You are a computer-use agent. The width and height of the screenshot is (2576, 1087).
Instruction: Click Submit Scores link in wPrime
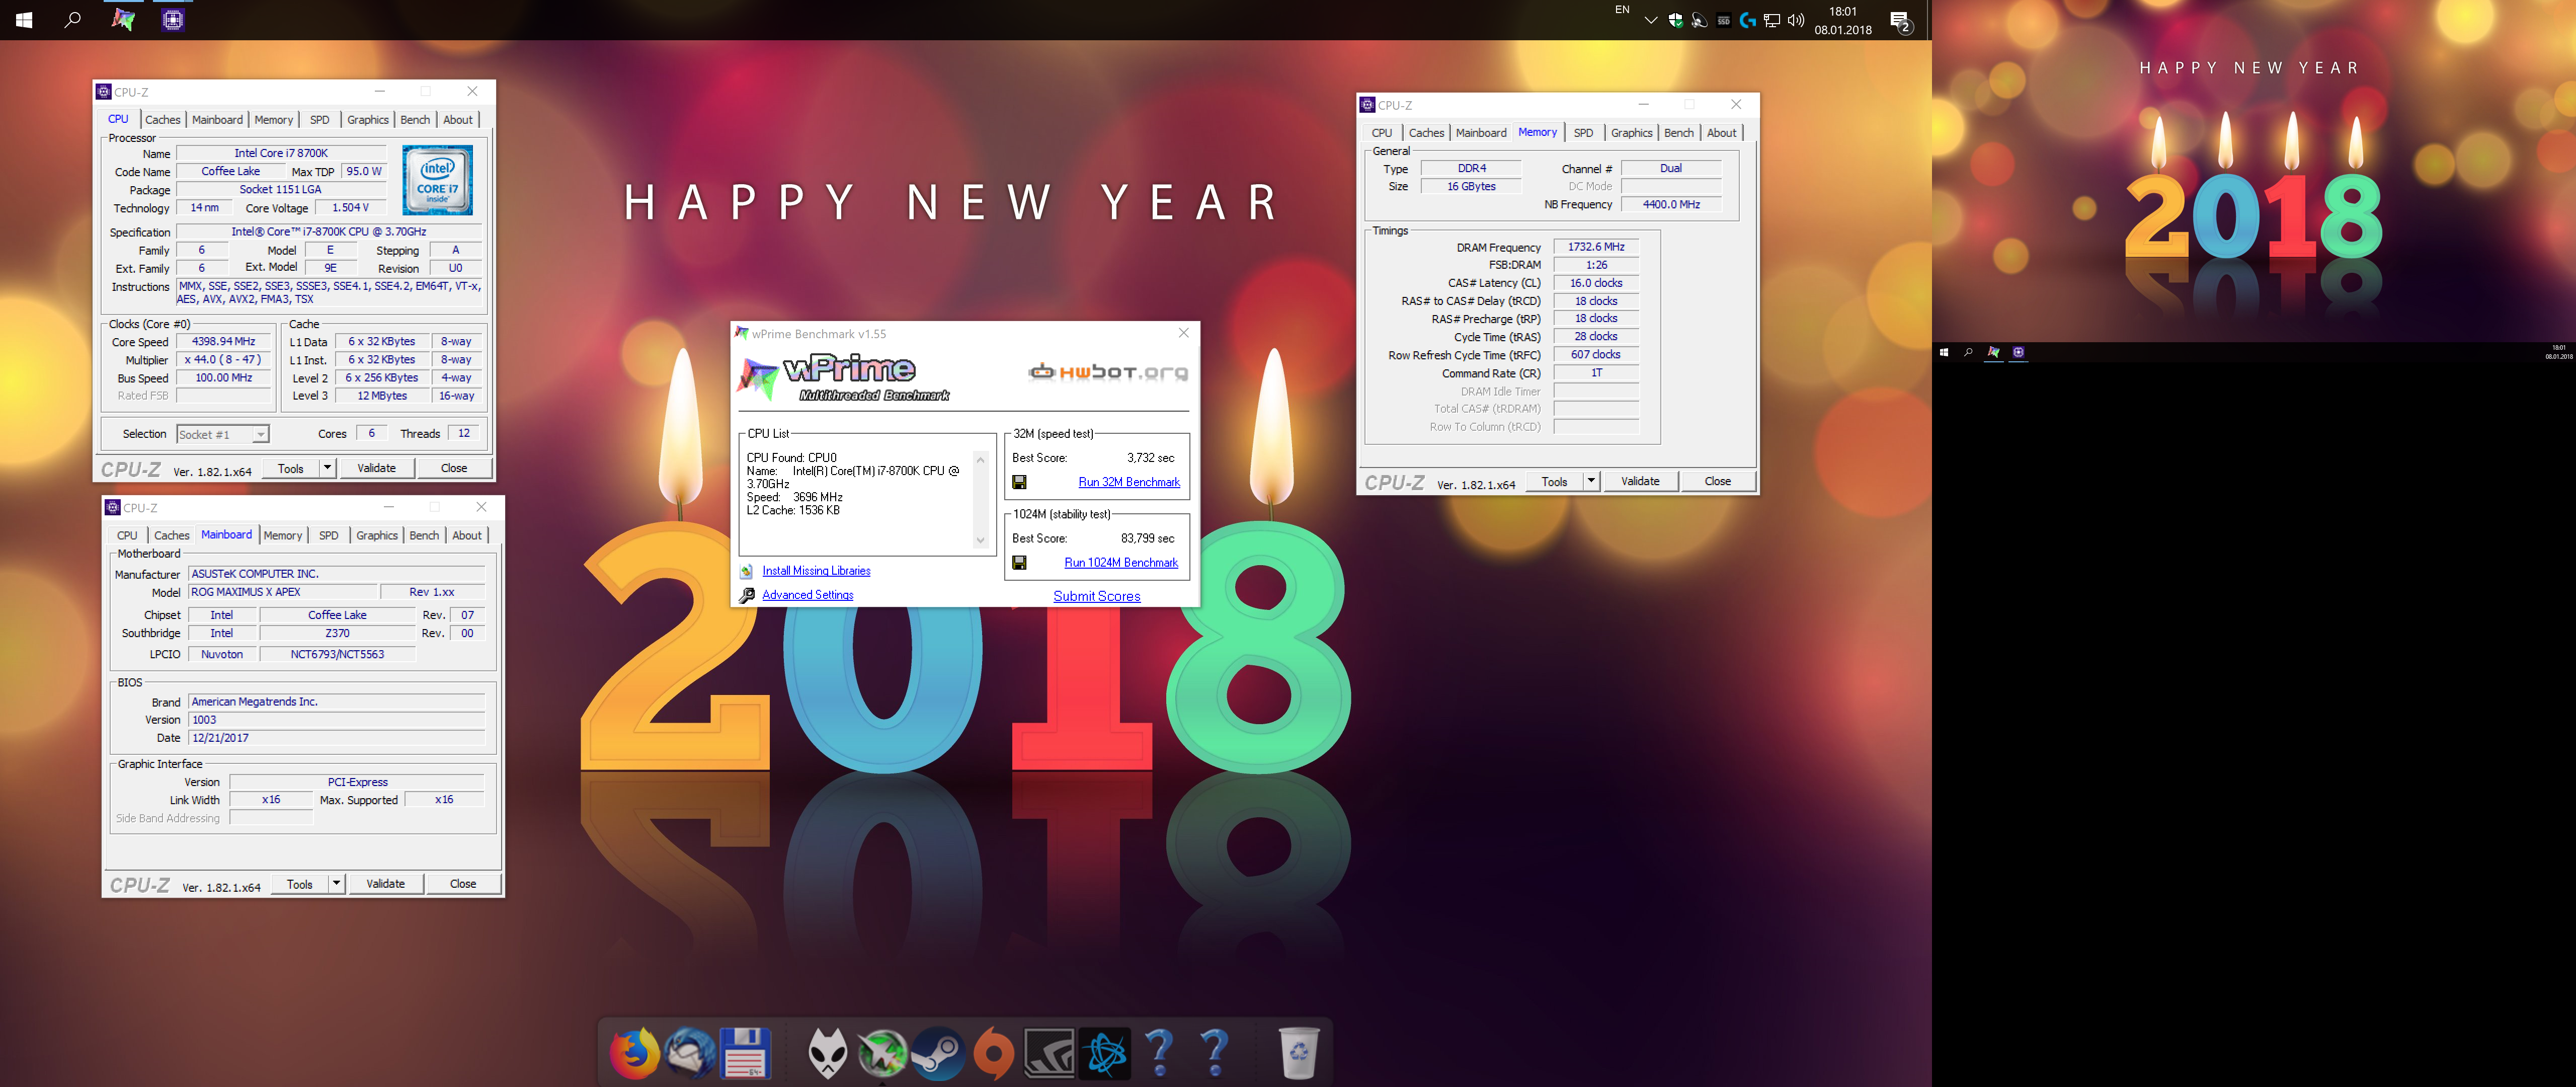click(x=1096, y=596)
